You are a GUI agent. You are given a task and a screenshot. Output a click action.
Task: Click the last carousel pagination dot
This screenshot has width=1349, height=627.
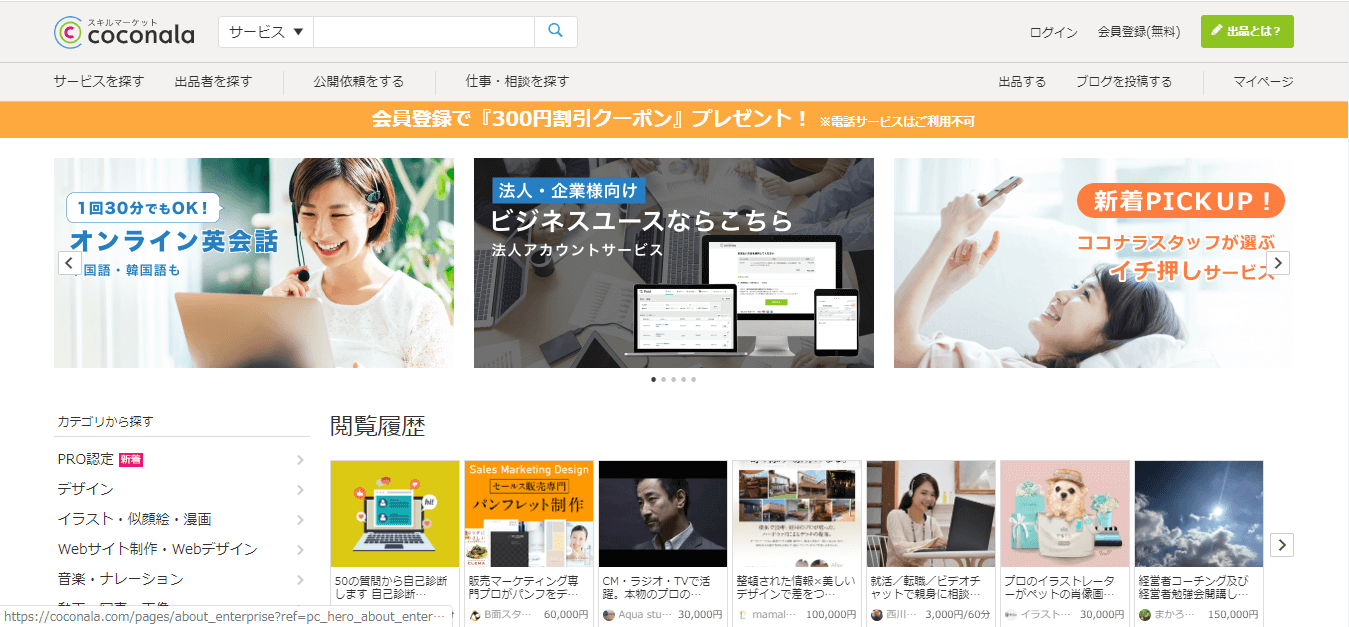click(x=694, y=380)
